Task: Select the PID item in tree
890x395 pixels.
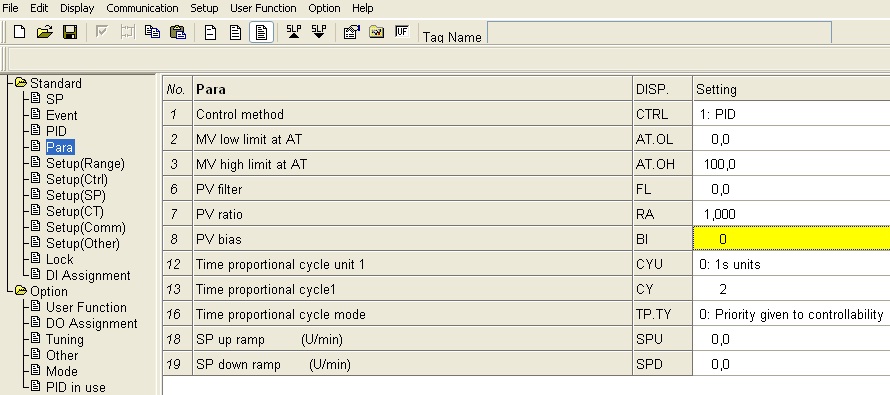Action: pos(56,131)
